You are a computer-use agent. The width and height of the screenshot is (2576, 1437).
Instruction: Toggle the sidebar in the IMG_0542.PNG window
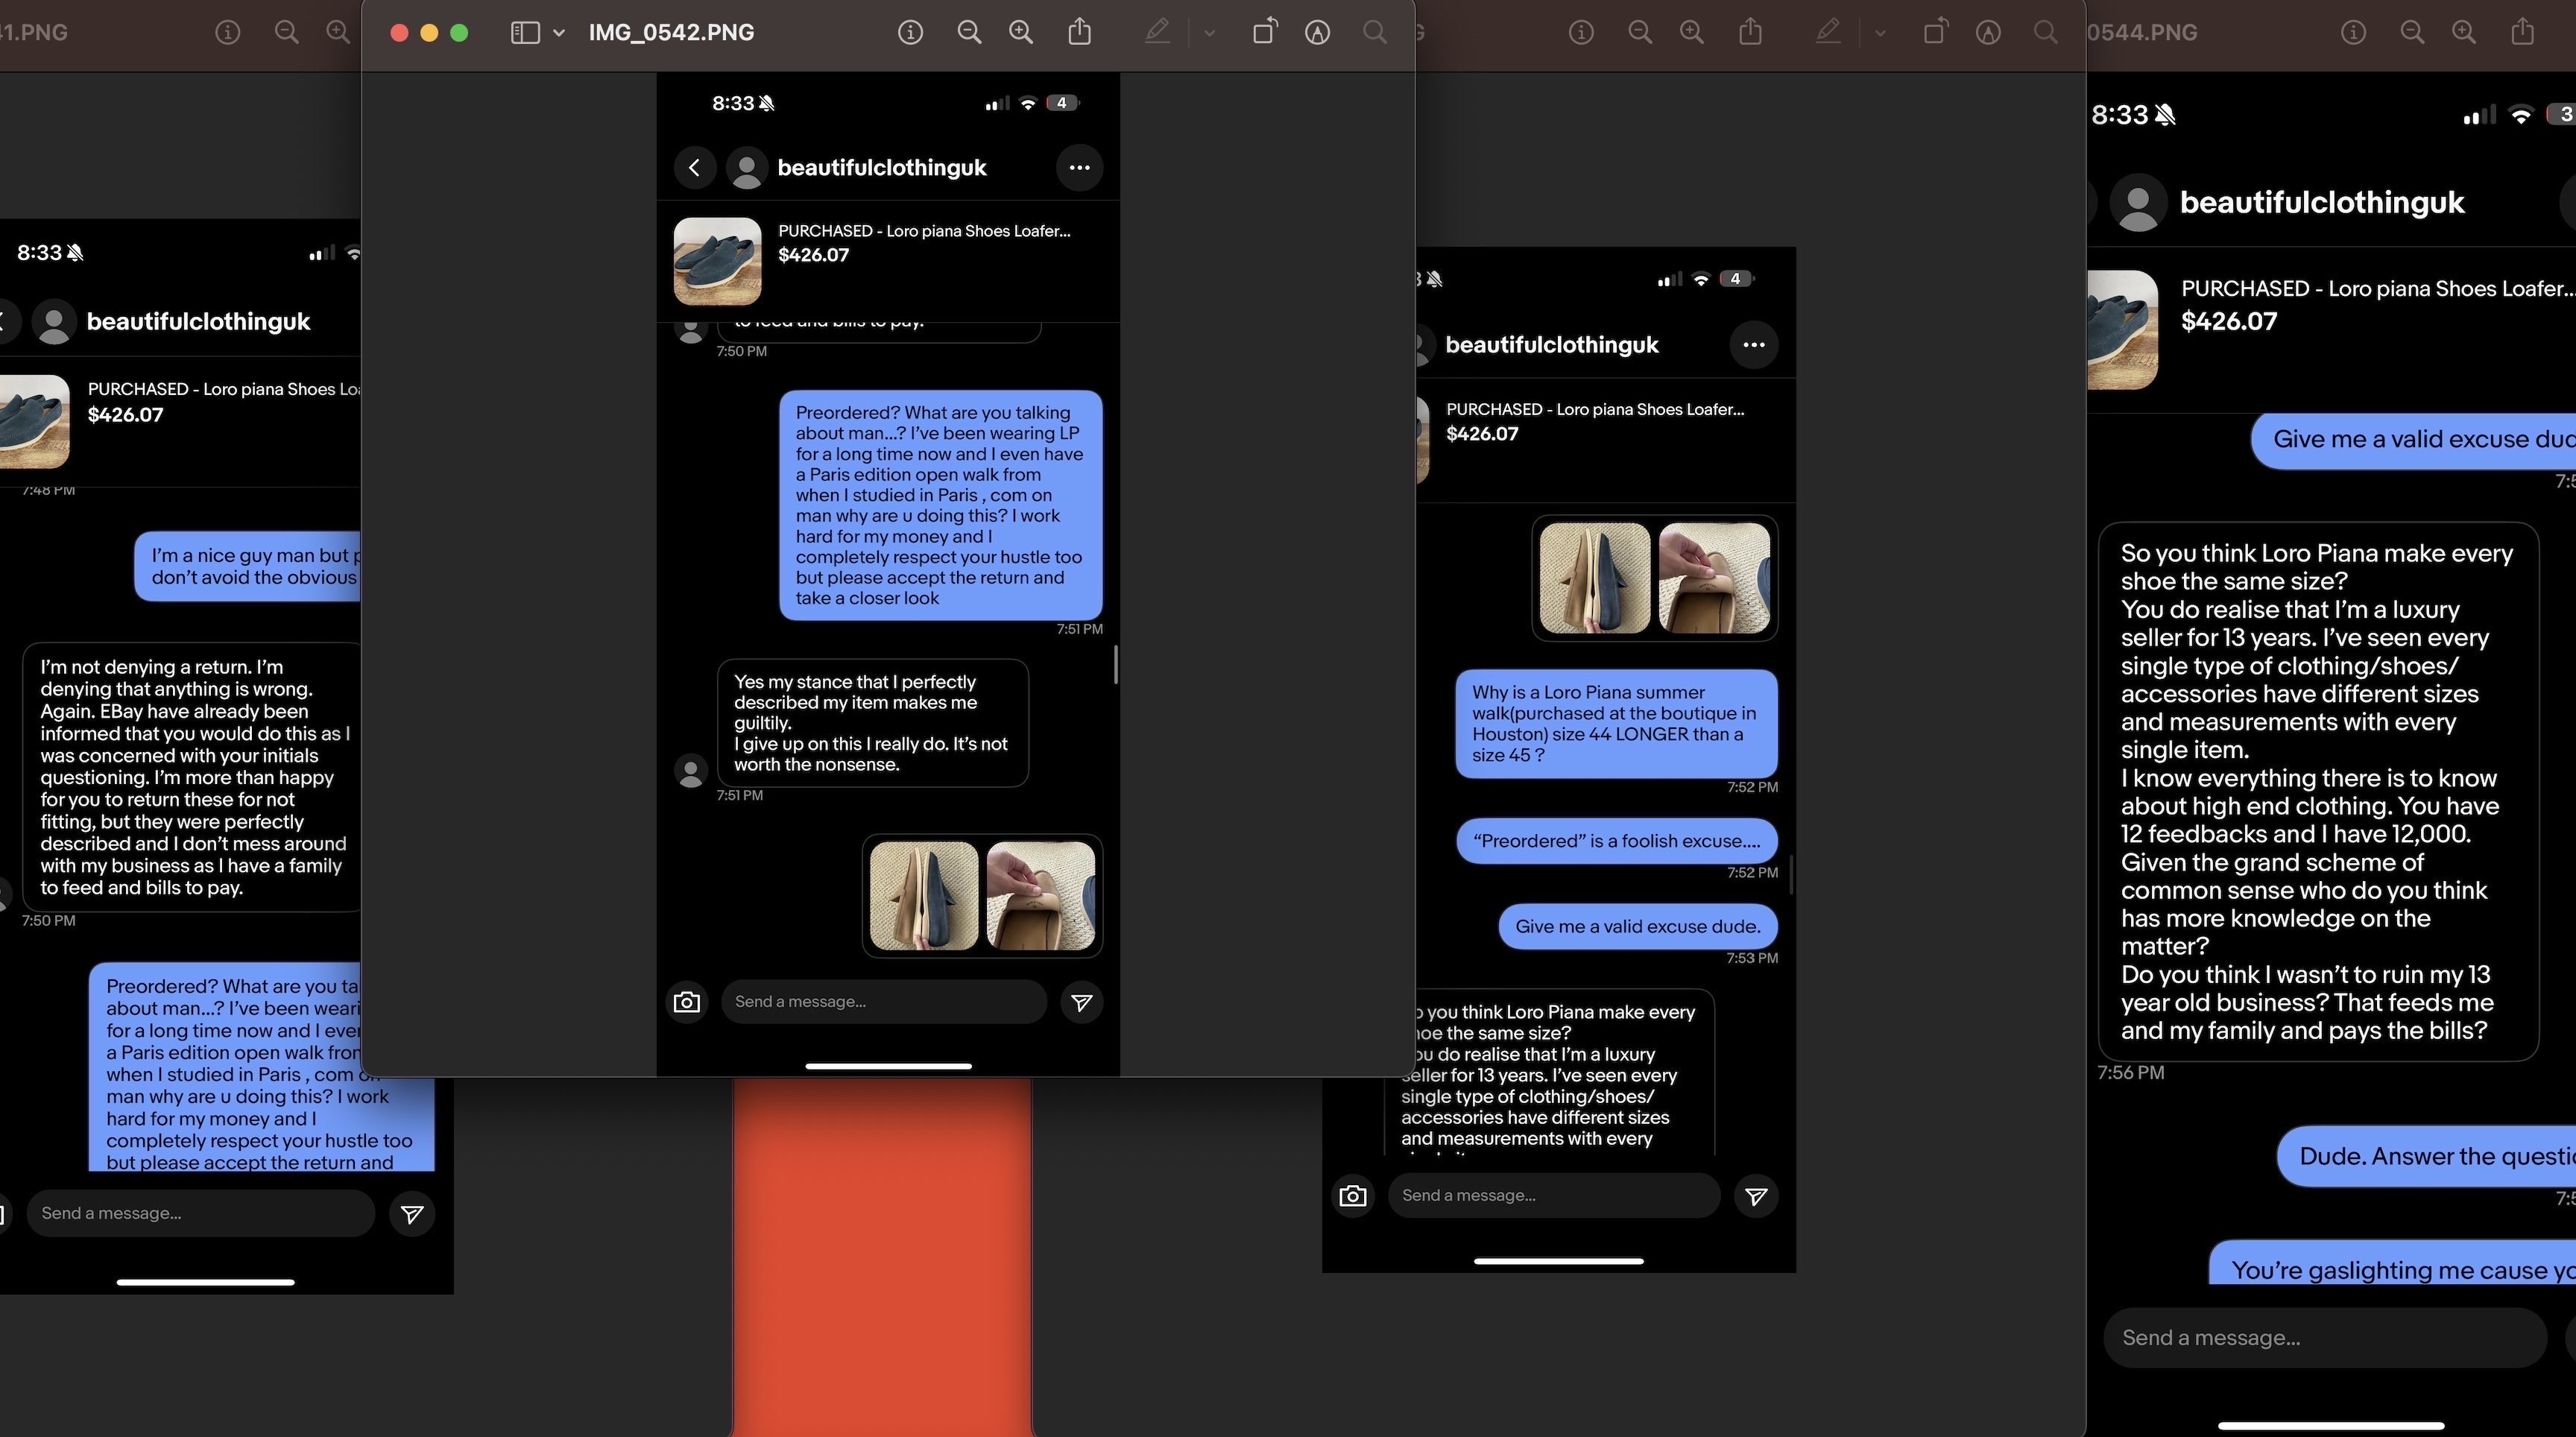525,33
